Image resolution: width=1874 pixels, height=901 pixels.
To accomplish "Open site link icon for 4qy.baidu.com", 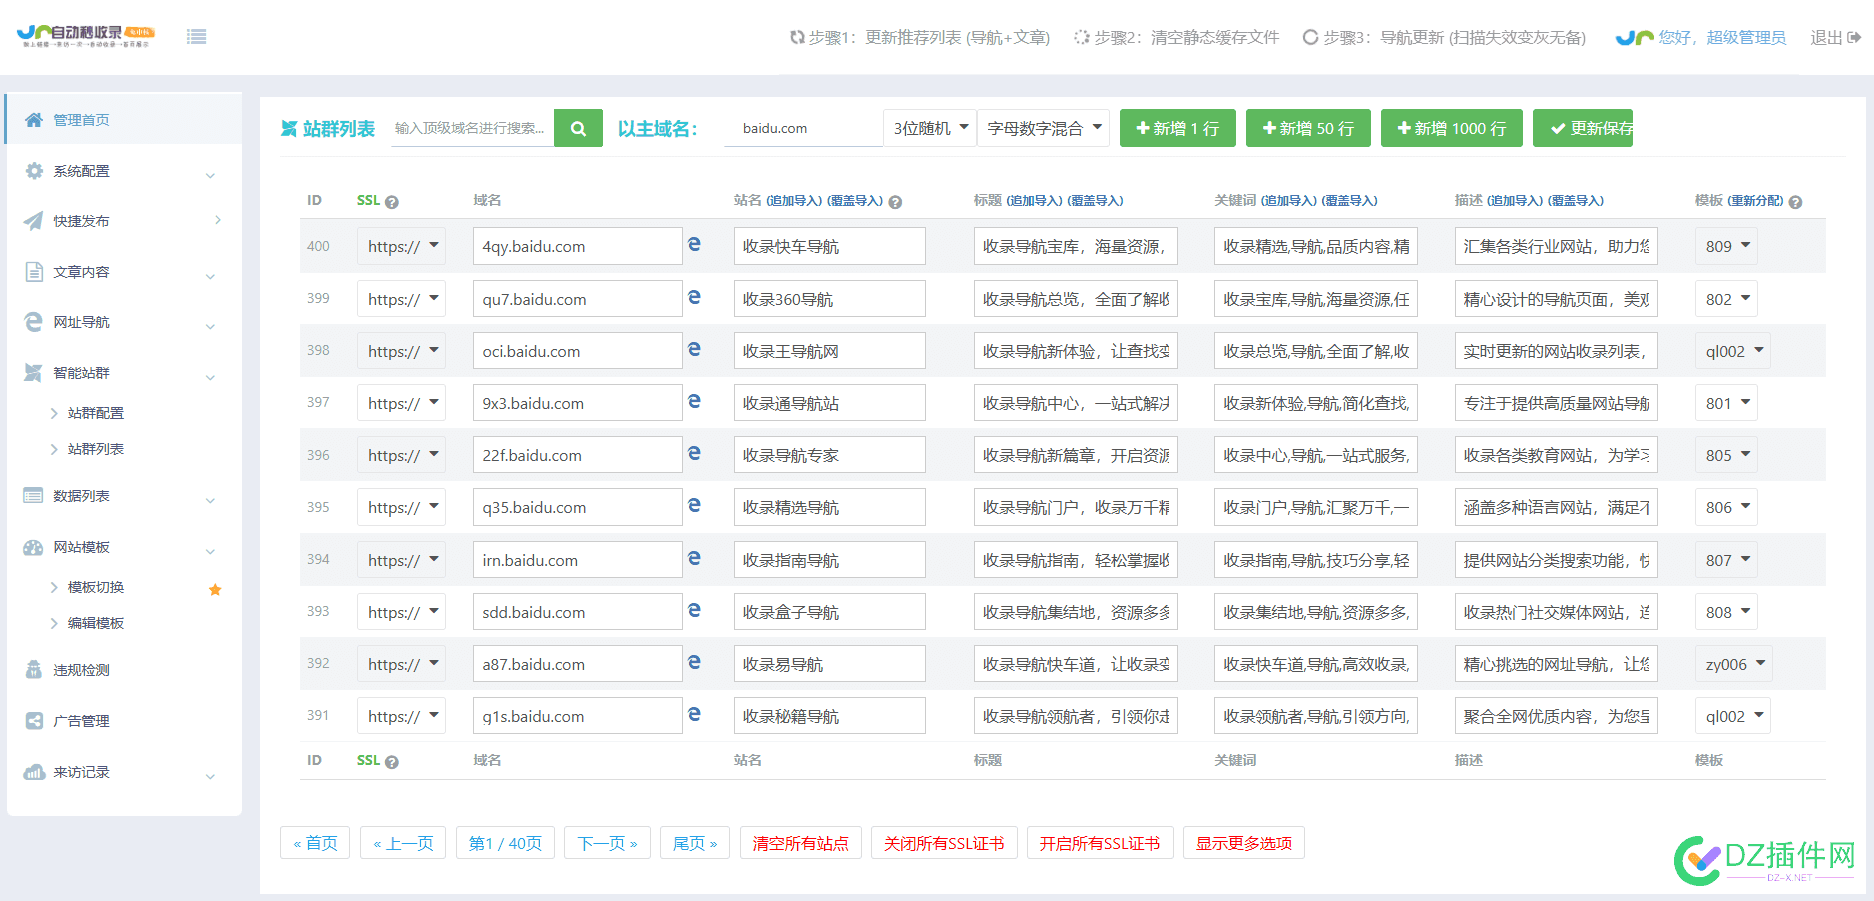I will pyautogui.click(x=694, y=244).
